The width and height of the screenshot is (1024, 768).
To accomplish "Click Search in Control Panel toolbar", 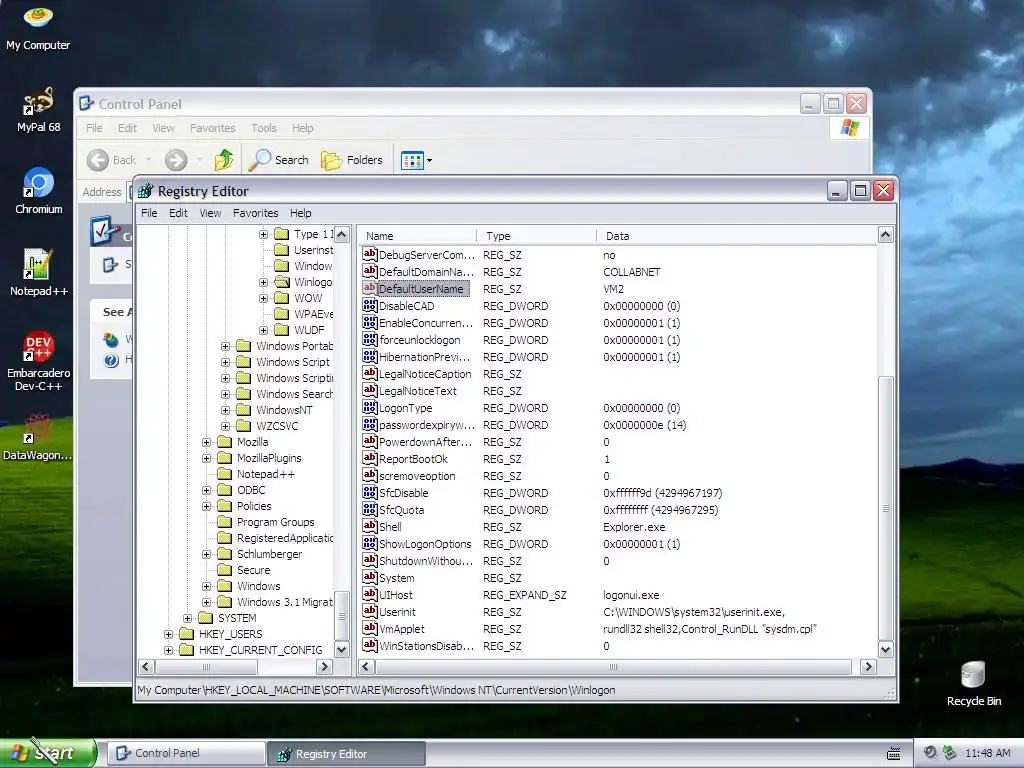I will click(278, 159).
